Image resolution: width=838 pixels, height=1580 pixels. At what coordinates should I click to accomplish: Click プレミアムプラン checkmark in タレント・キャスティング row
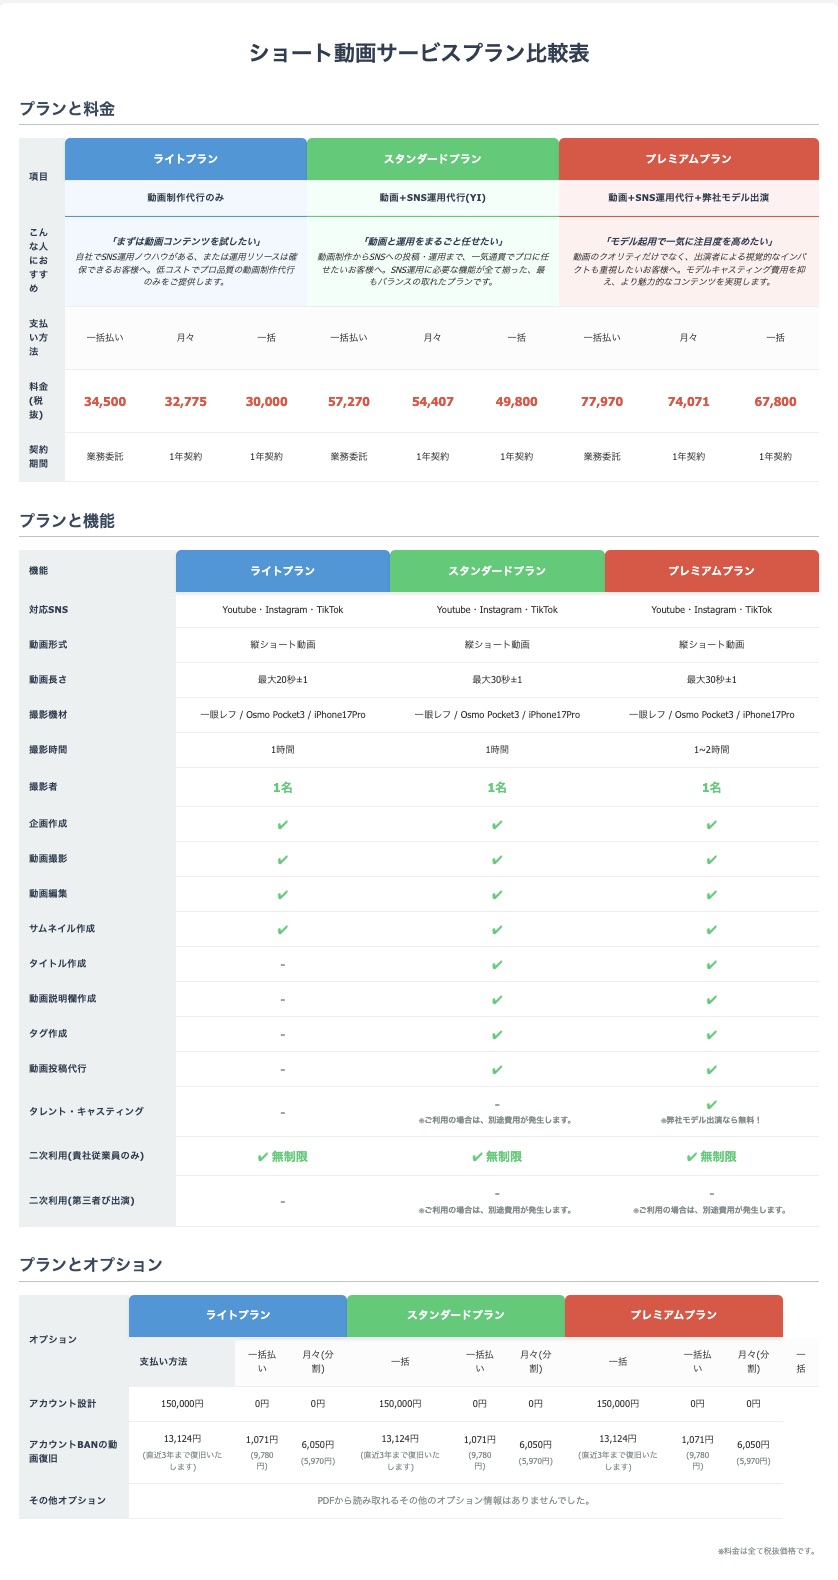pos(711,1105)
